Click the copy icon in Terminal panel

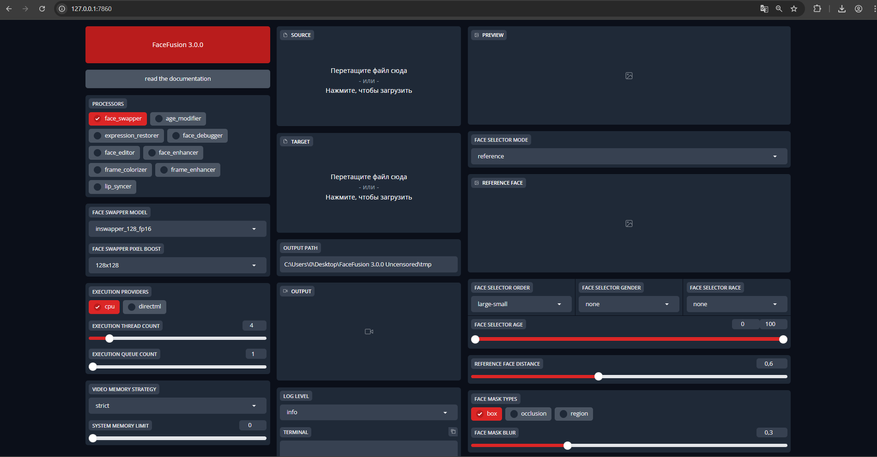tap(453, 432)
